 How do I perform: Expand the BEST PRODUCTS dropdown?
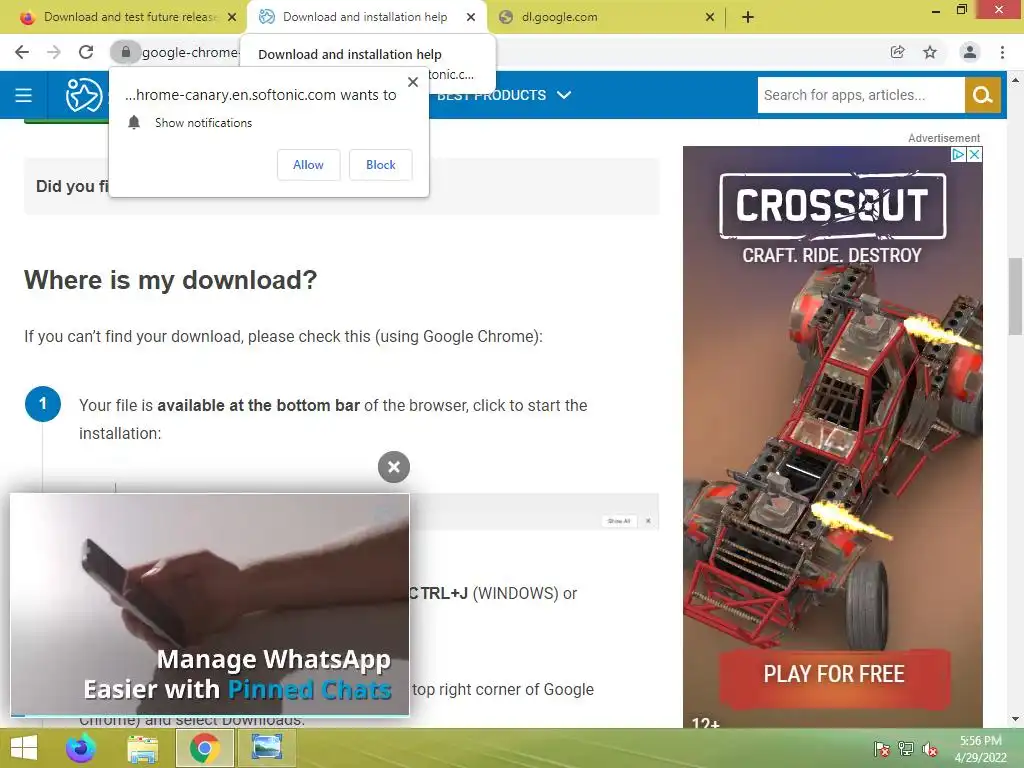504,95
